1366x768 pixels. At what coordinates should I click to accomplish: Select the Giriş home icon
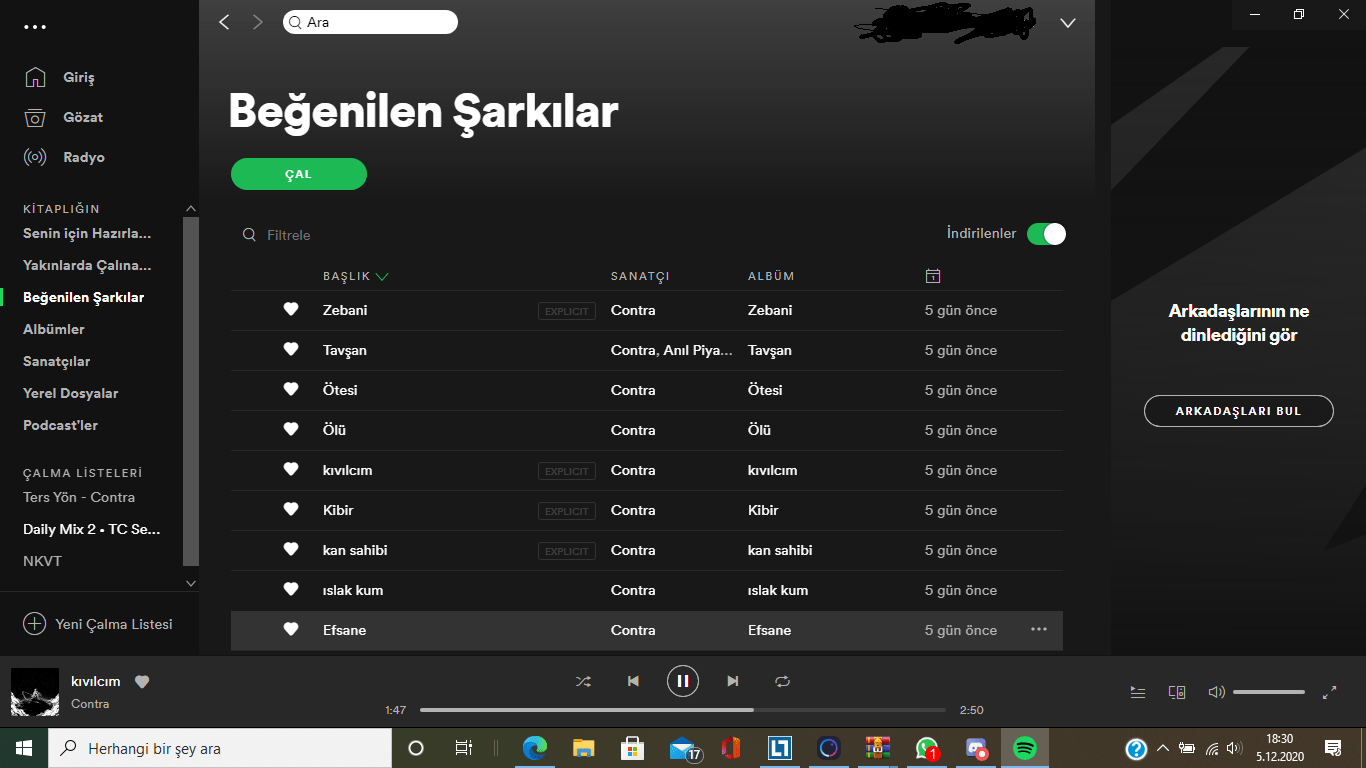coord(36,77)
